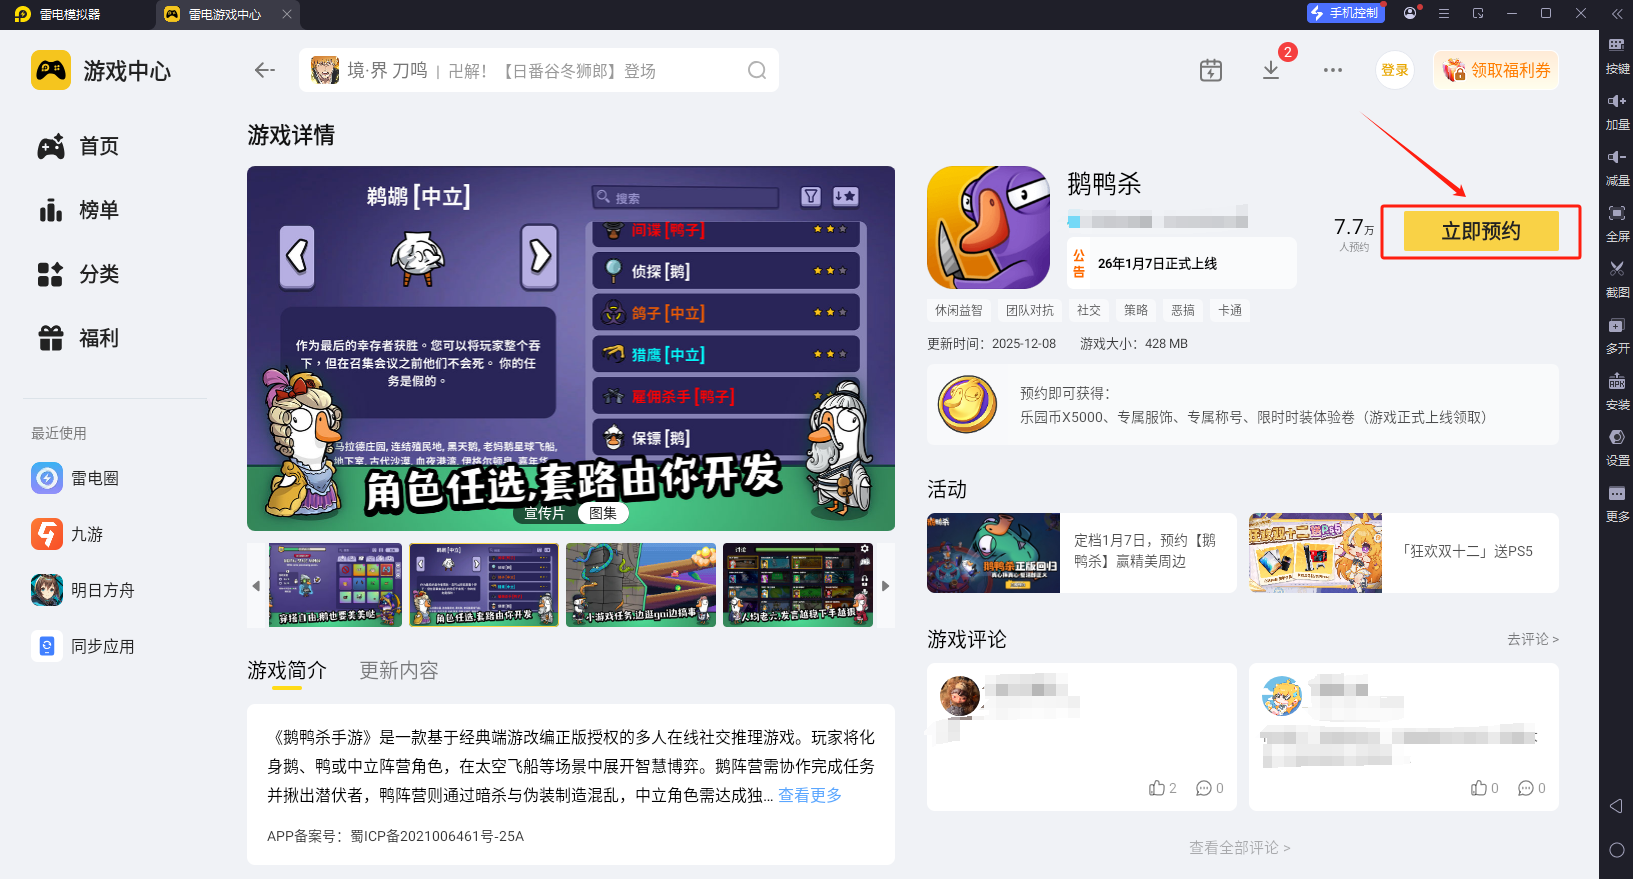Click Android back triangle icon
Screen dimensions: 1633x879
[1616, 806]
